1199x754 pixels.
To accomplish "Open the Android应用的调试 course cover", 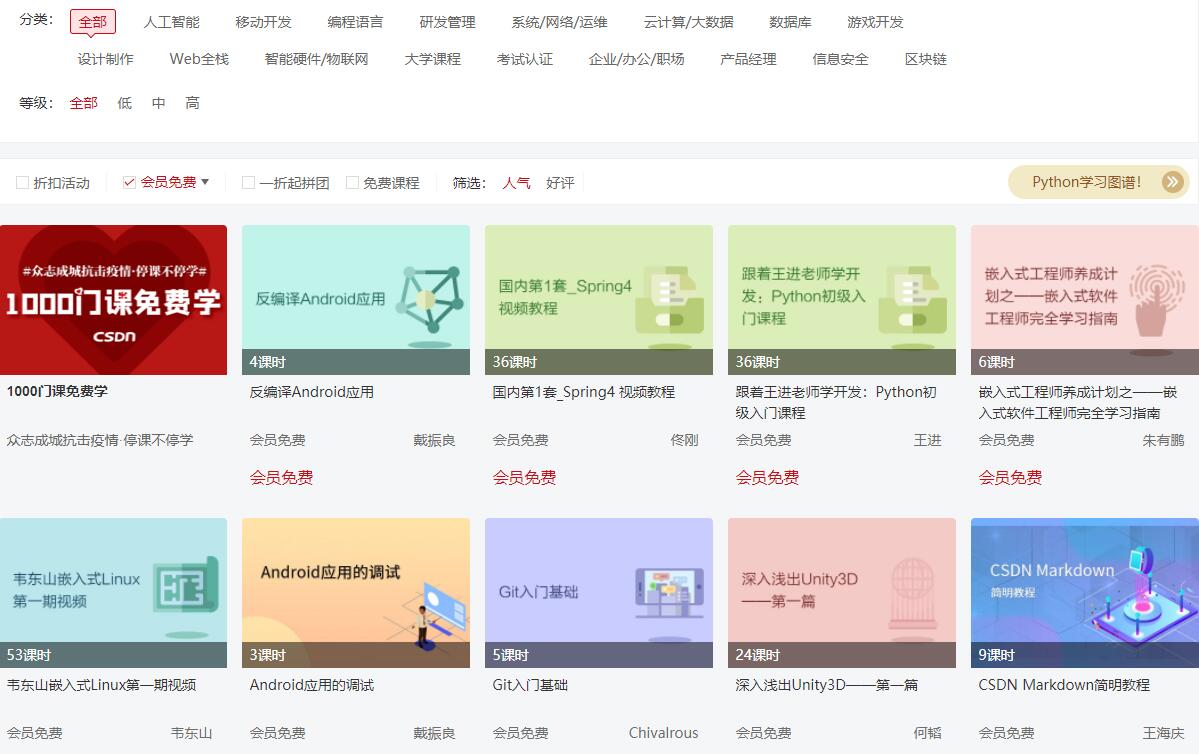I will pos(355,592).
